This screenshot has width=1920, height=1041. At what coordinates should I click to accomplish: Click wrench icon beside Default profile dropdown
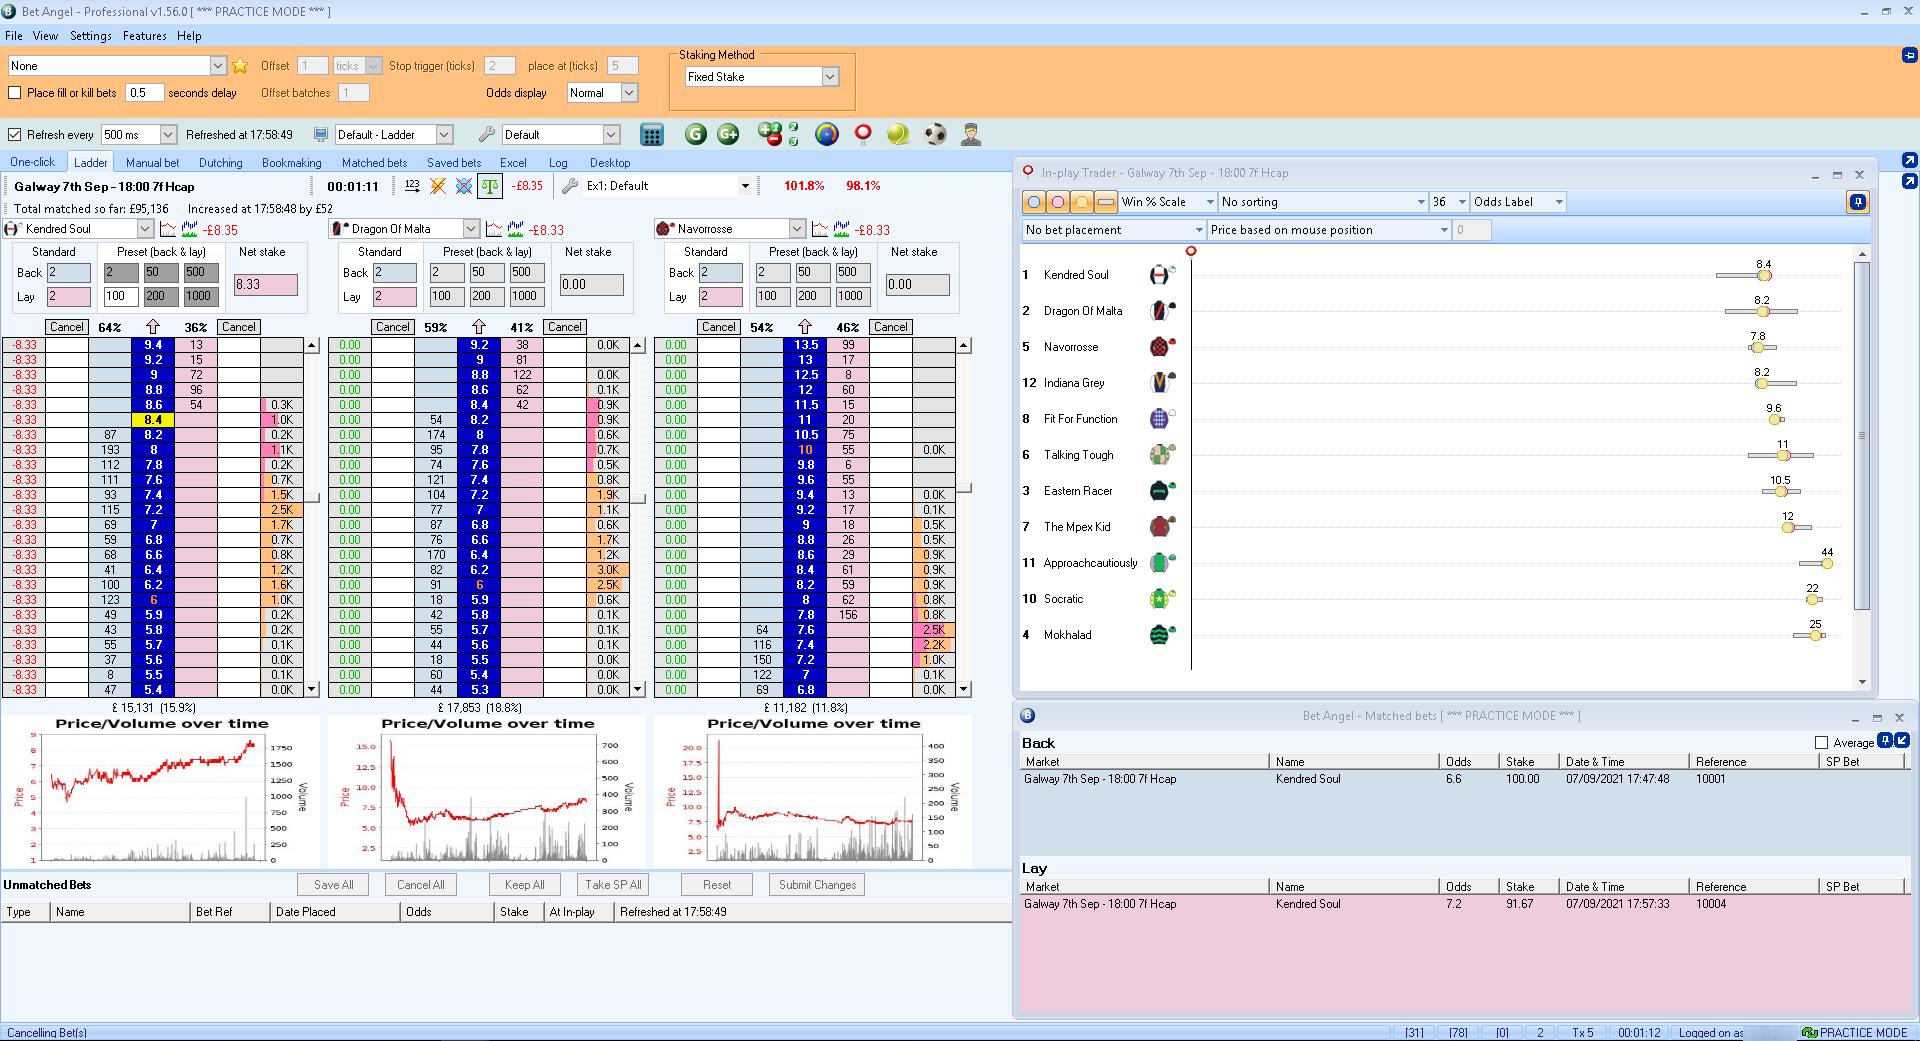[x=486, y=135]
